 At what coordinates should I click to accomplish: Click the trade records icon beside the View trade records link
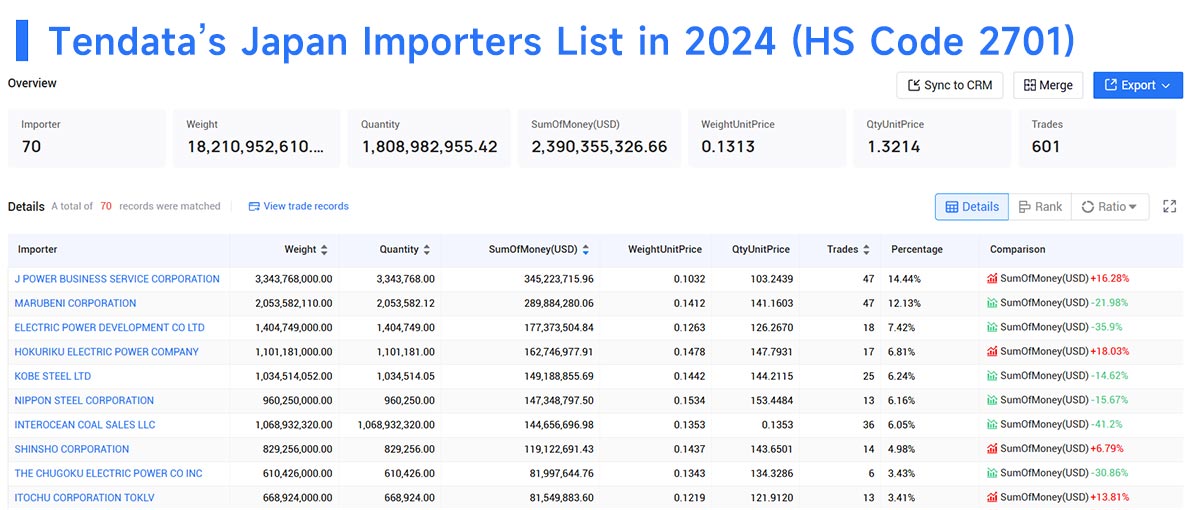click(254, 206)
